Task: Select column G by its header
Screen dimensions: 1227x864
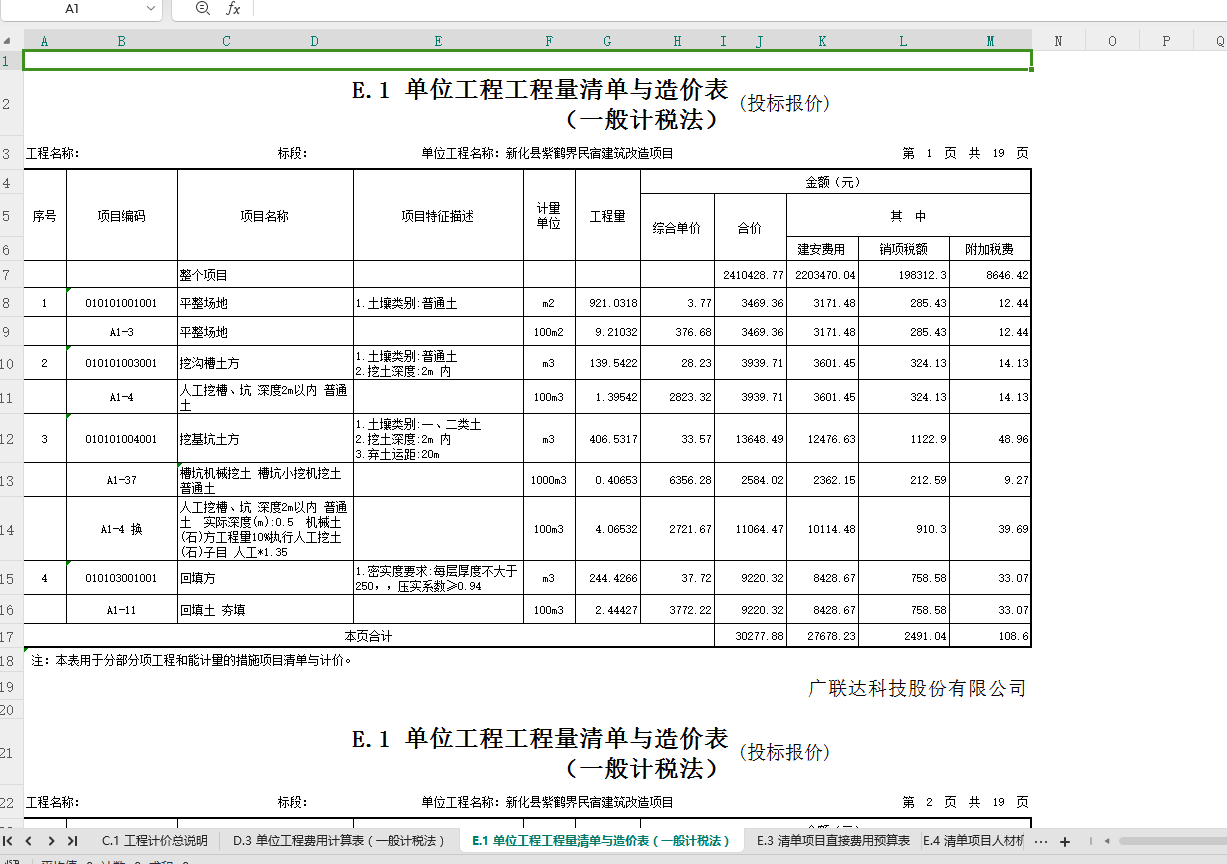Action: point(607,41)
